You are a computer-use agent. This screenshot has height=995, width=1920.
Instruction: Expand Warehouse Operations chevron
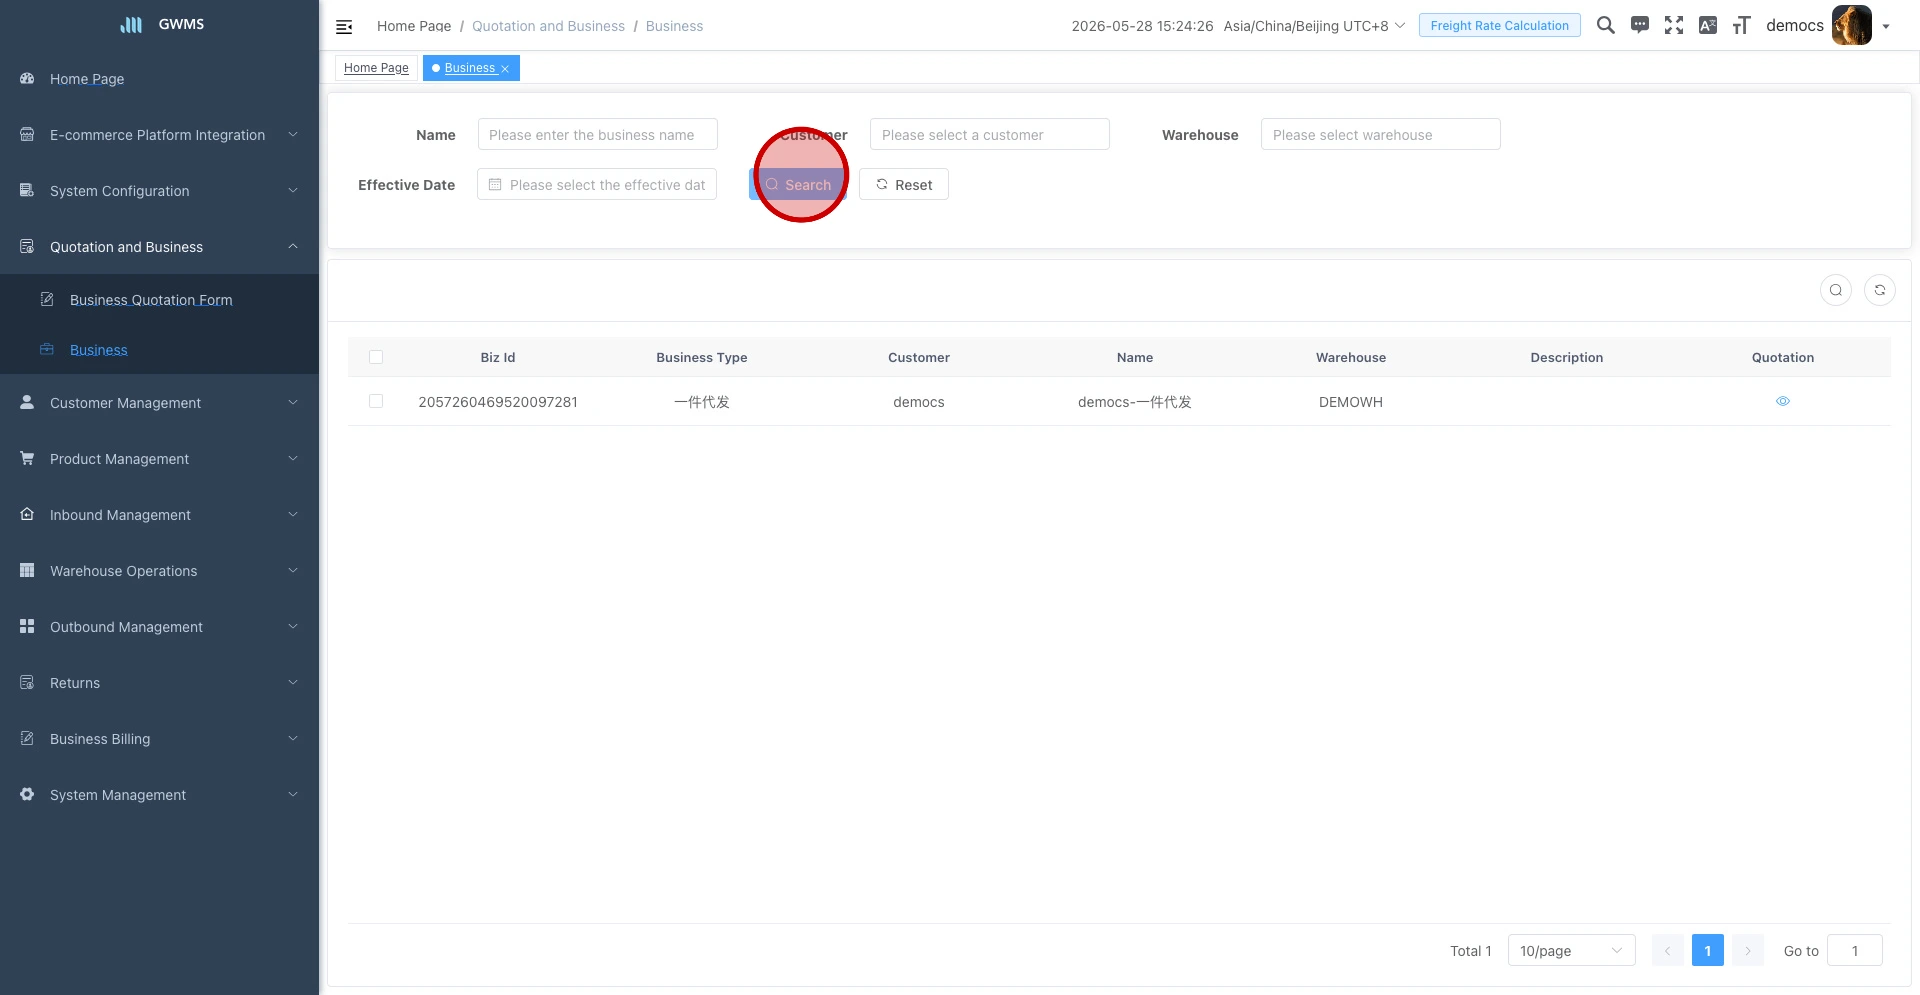coord(293,570)
